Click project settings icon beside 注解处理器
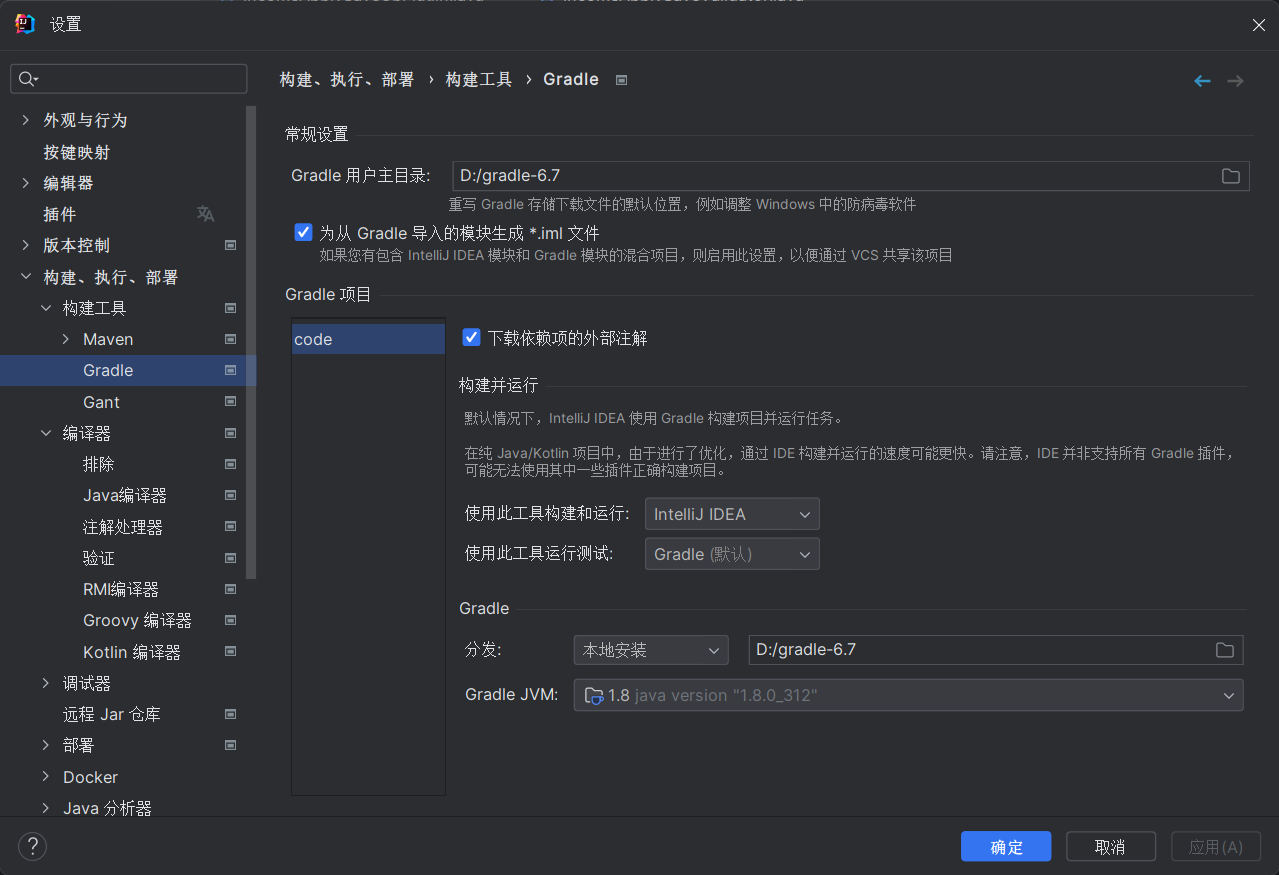 tap(230, 527)
